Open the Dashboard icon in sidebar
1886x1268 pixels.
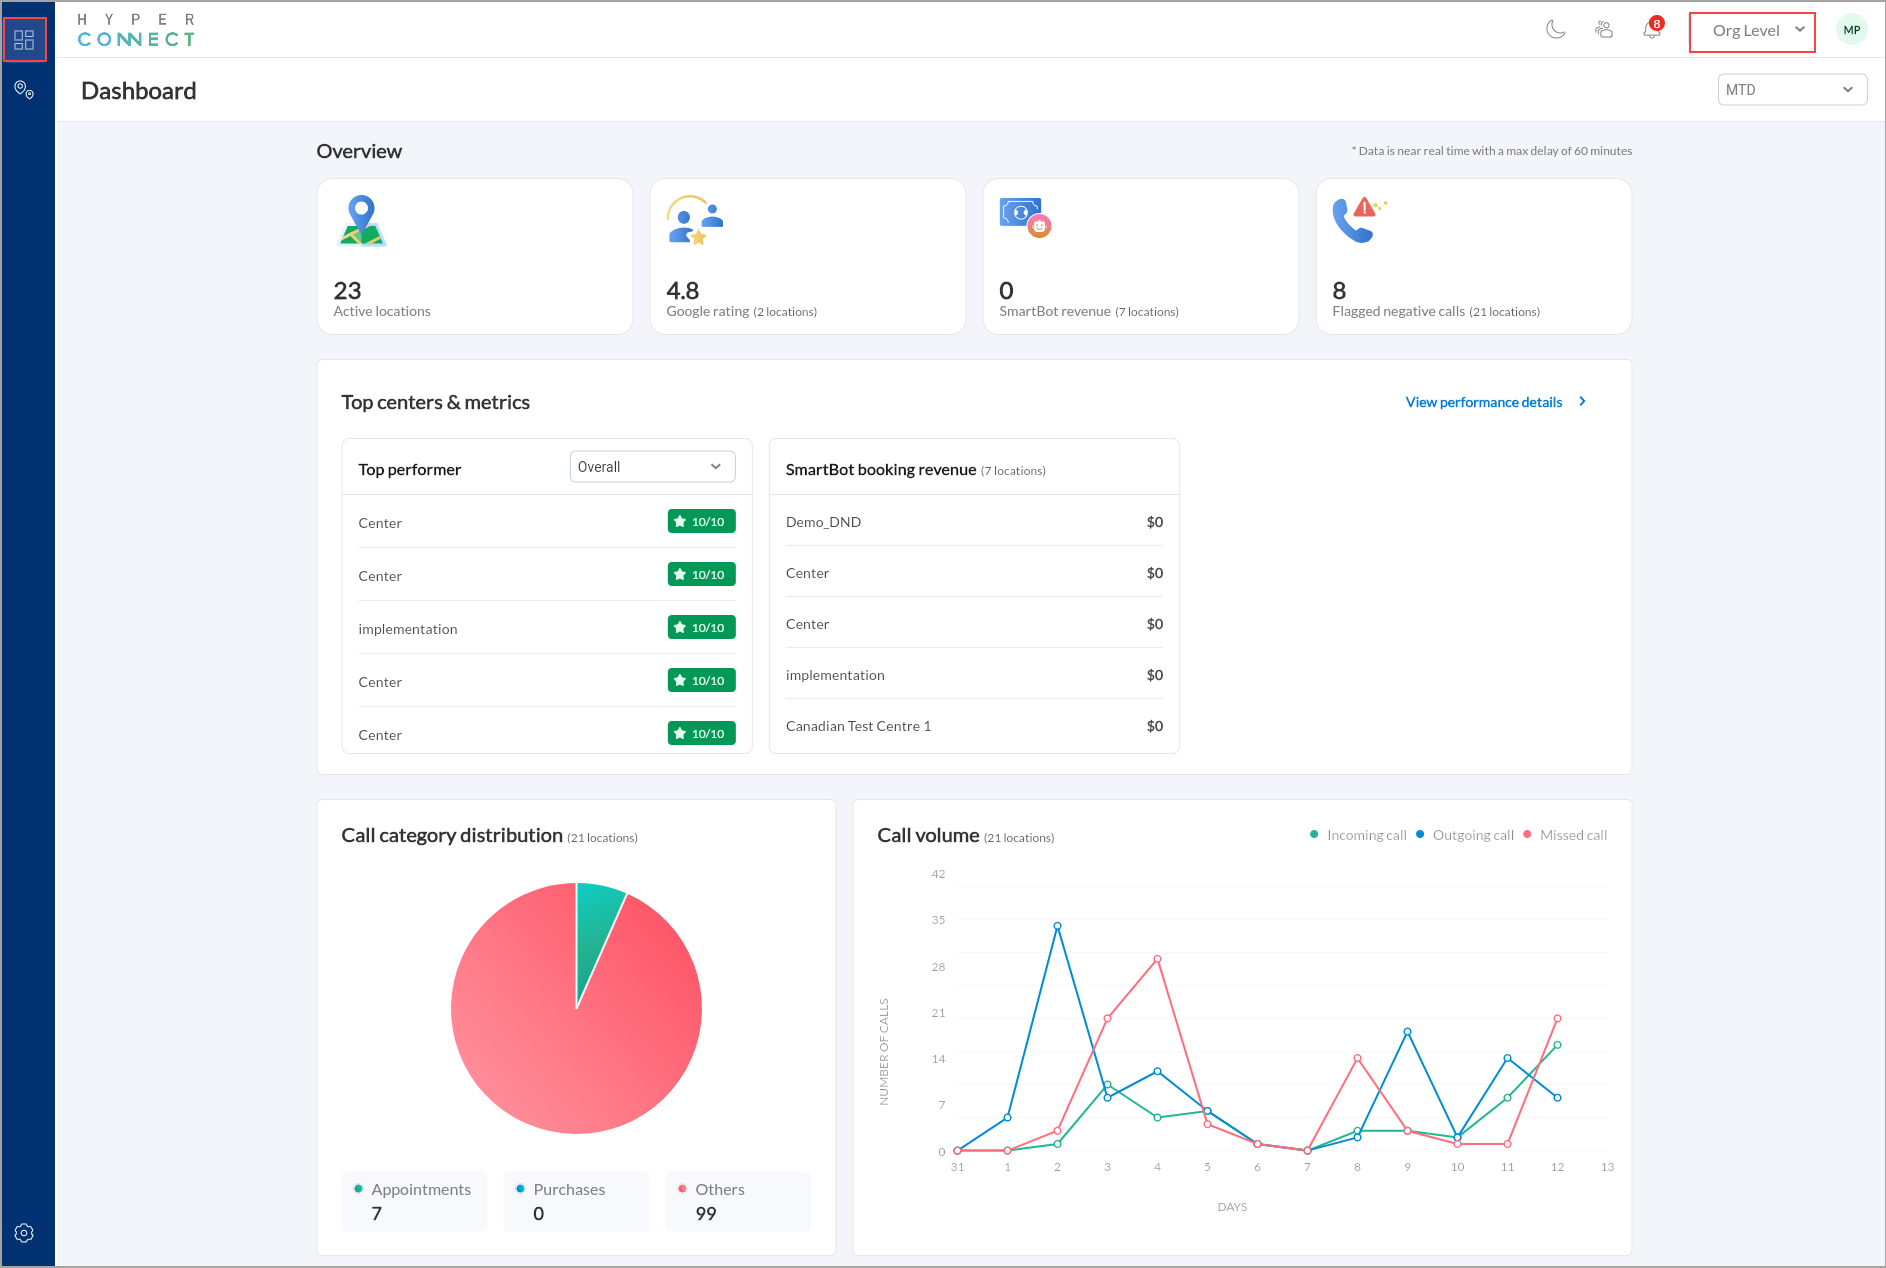[24, 40]
